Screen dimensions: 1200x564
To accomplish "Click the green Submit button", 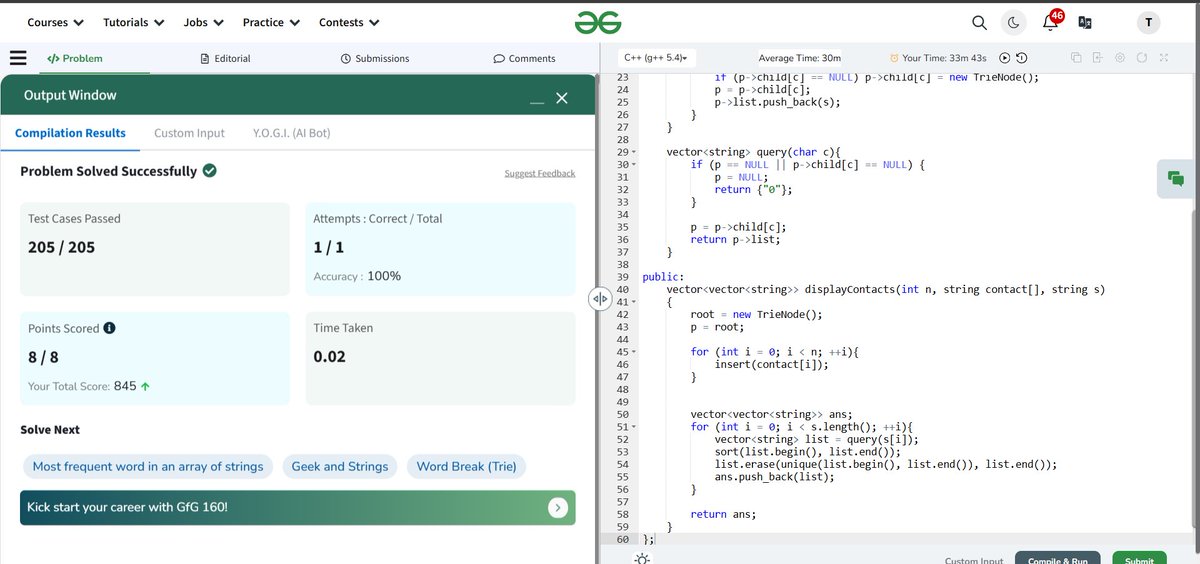I will click(x=1139, y=559).
